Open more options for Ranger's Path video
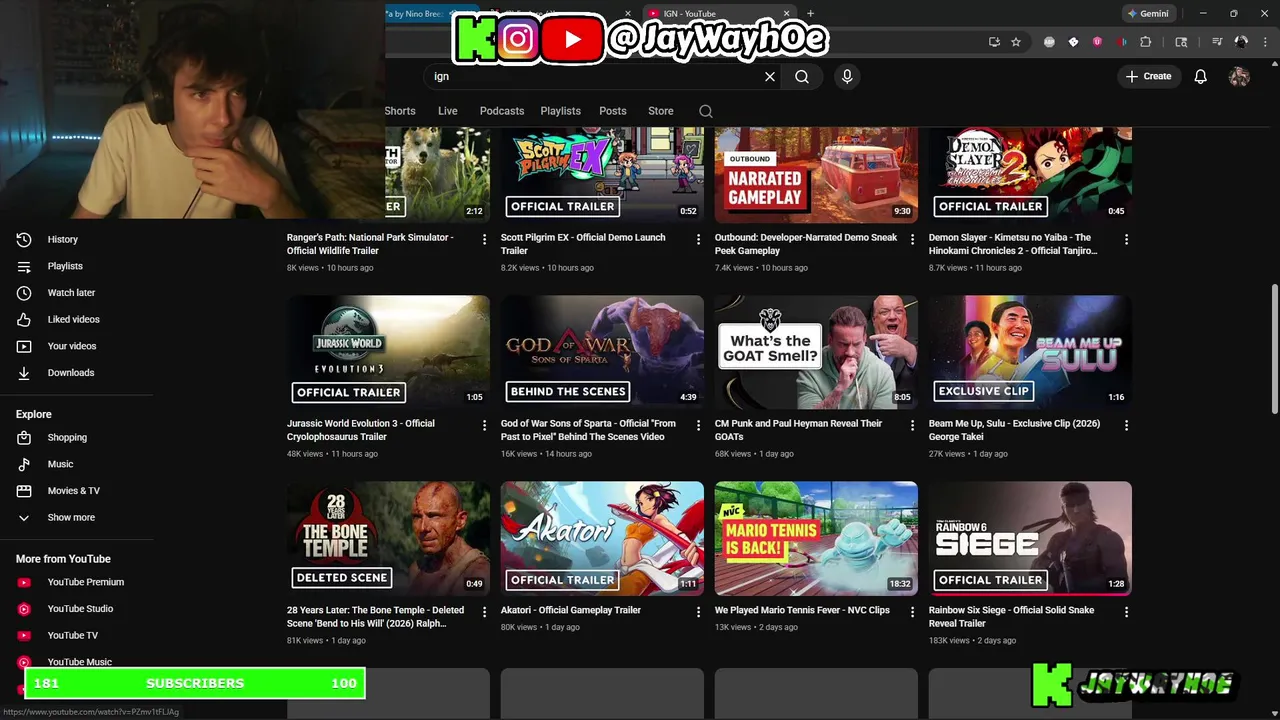Screen dimensions: 1280x720 coord(484,240)
